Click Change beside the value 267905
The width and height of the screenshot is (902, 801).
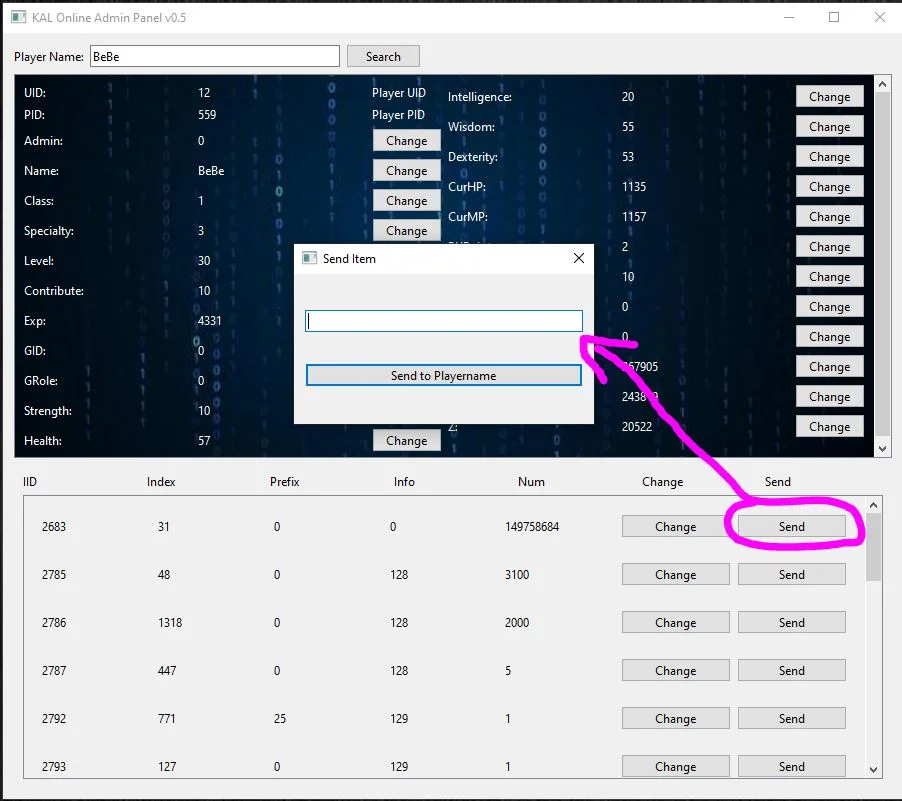coord(830,367)
